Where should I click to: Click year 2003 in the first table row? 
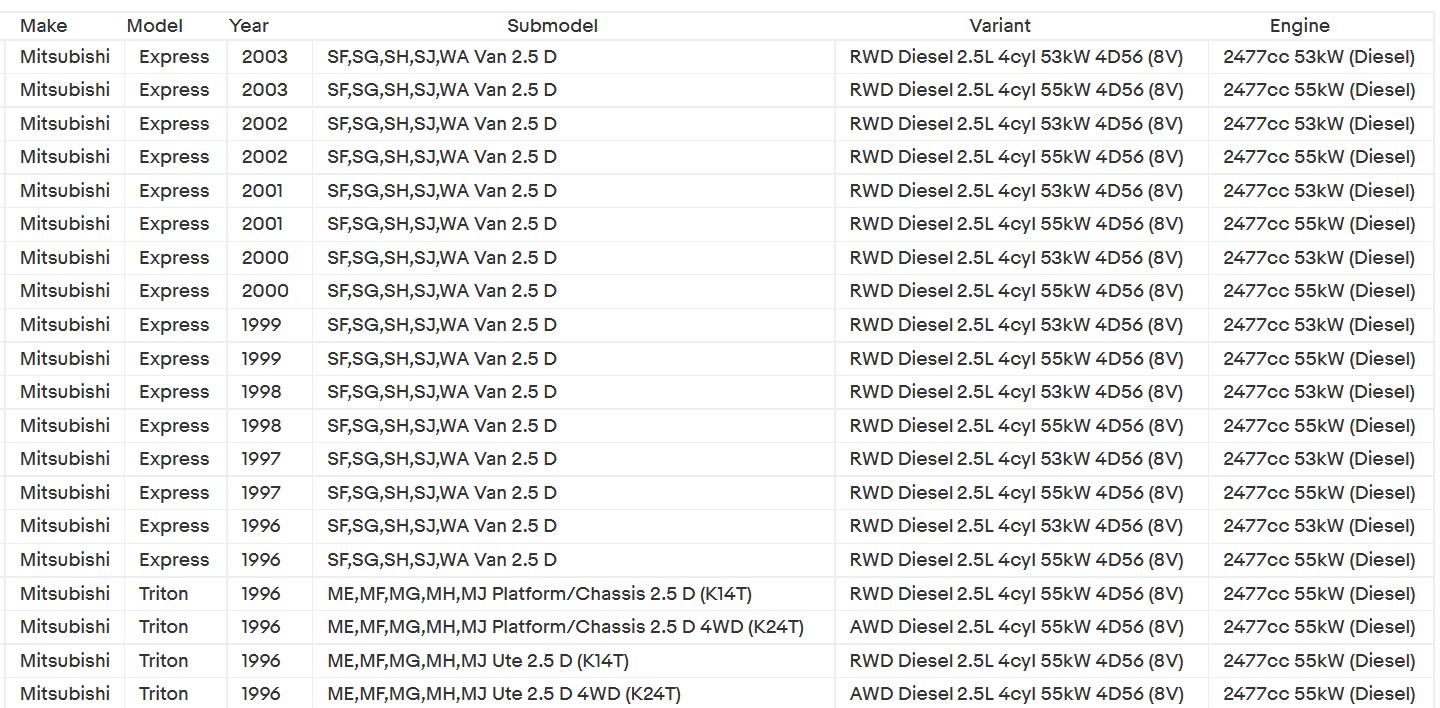(x=264, y=57)
